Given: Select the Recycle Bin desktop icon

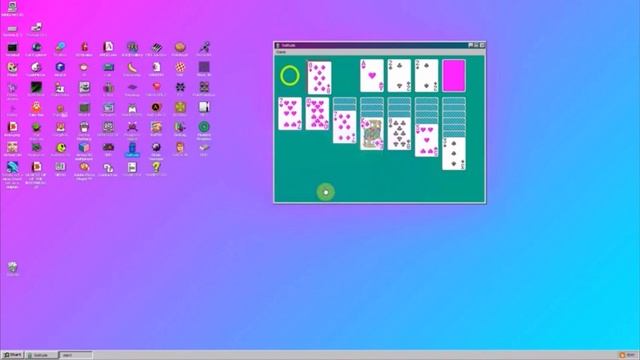Looking at the screenshot, I should pos(12,269).
